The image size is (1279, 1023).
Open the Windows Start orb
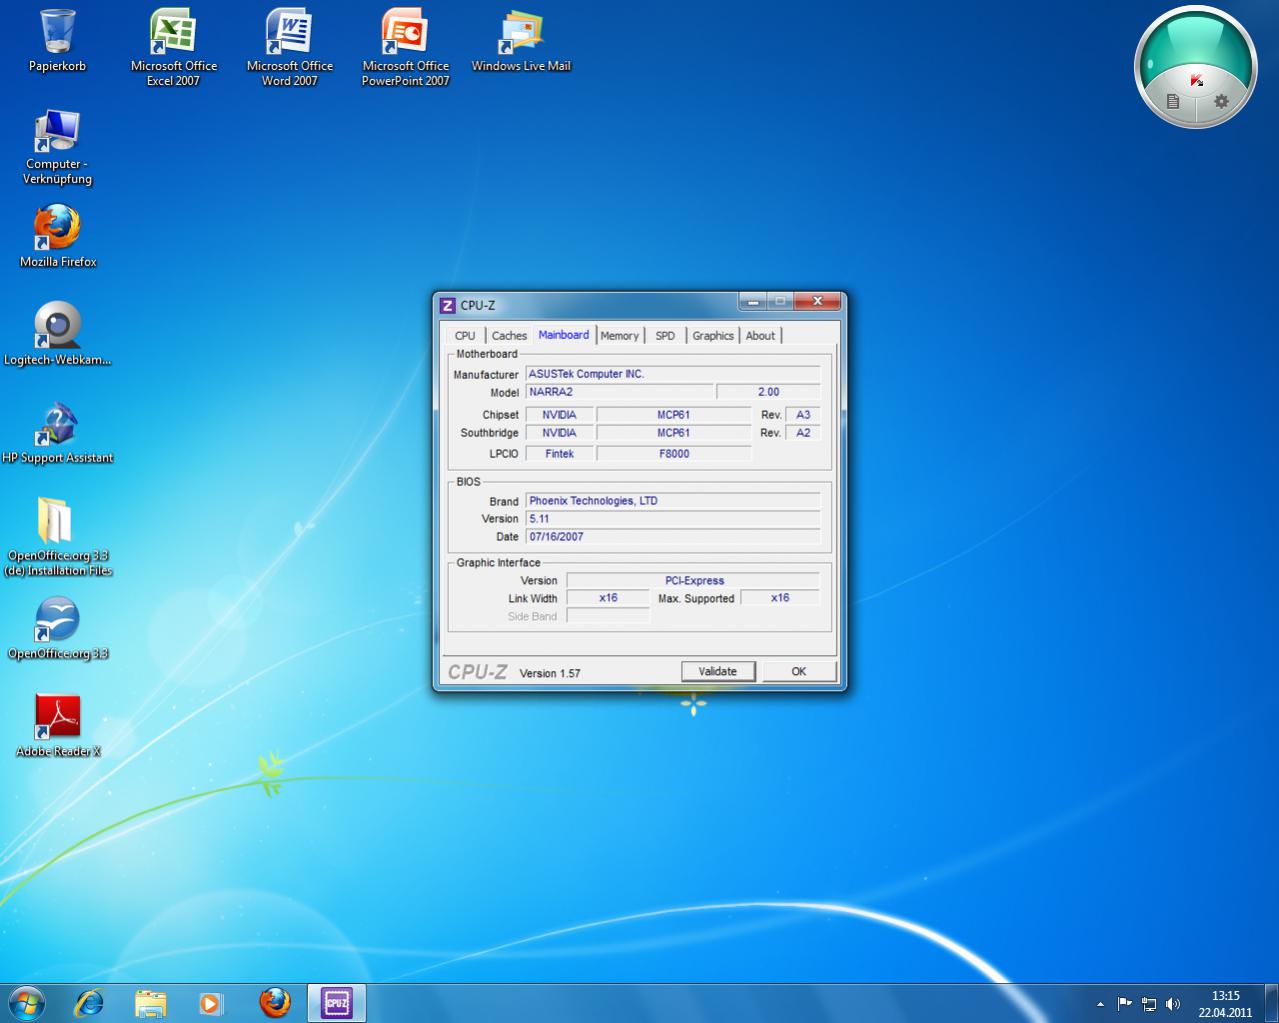coord(27,1002)
